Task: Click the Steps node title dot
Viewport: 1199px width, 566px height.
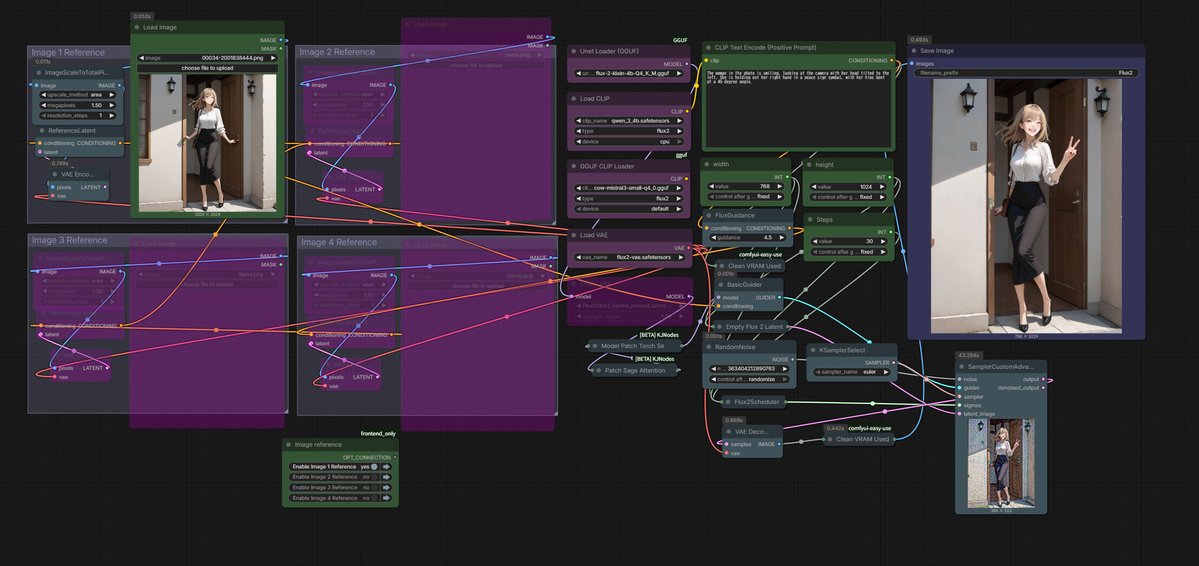Action: coord(809,220)
